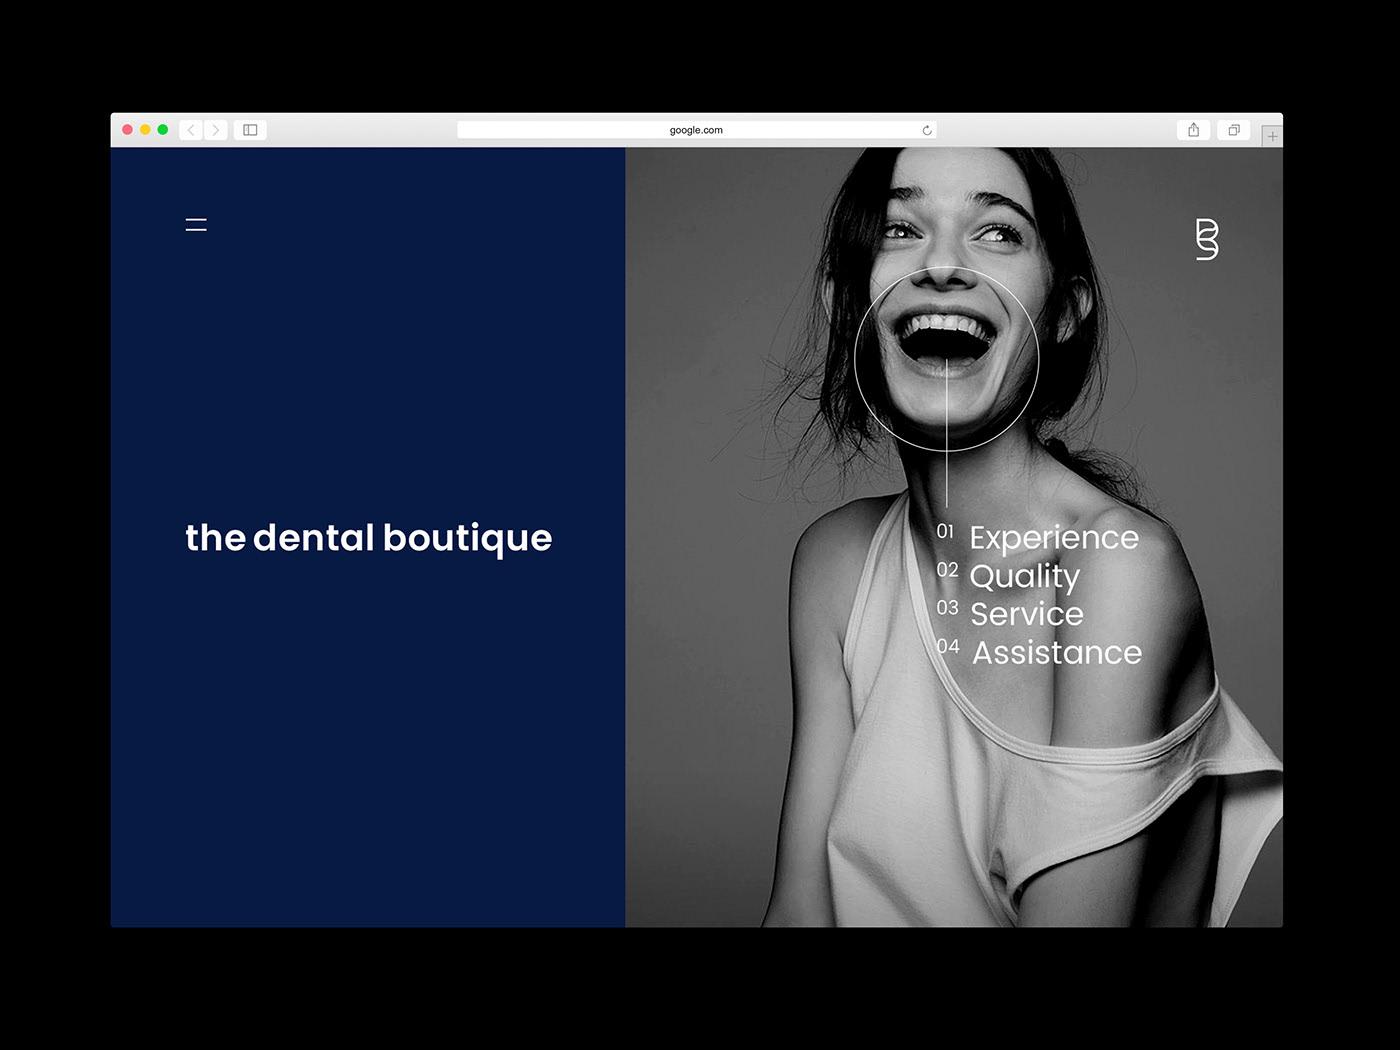Choose the Assistance link

[1057, 653]
